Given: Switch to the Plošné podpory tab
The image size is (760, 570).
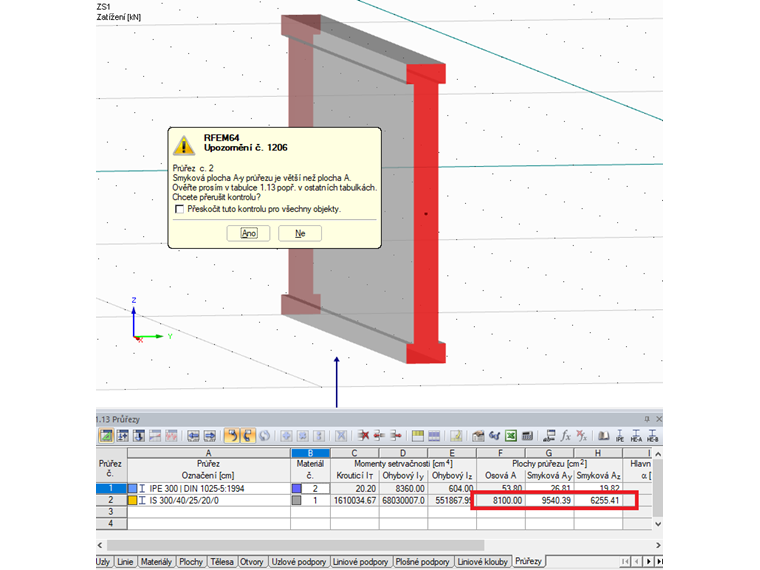Looking at the screenshot, I should (x=422, y=561).
